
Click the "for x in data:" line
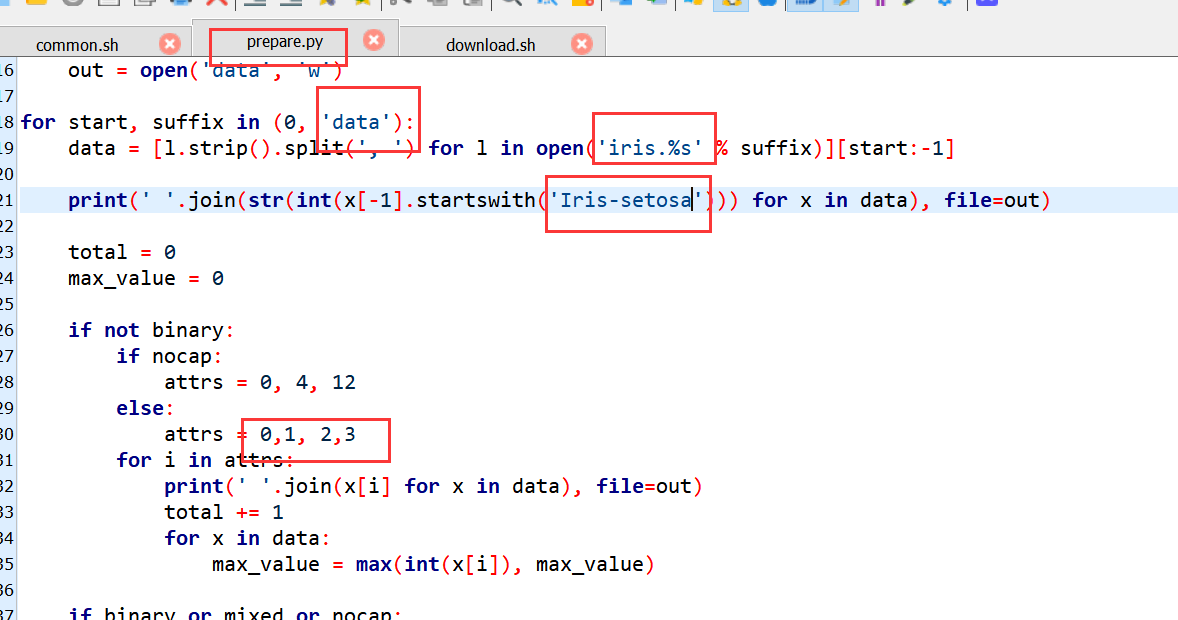pyautogui.click(x=247, y=538)
